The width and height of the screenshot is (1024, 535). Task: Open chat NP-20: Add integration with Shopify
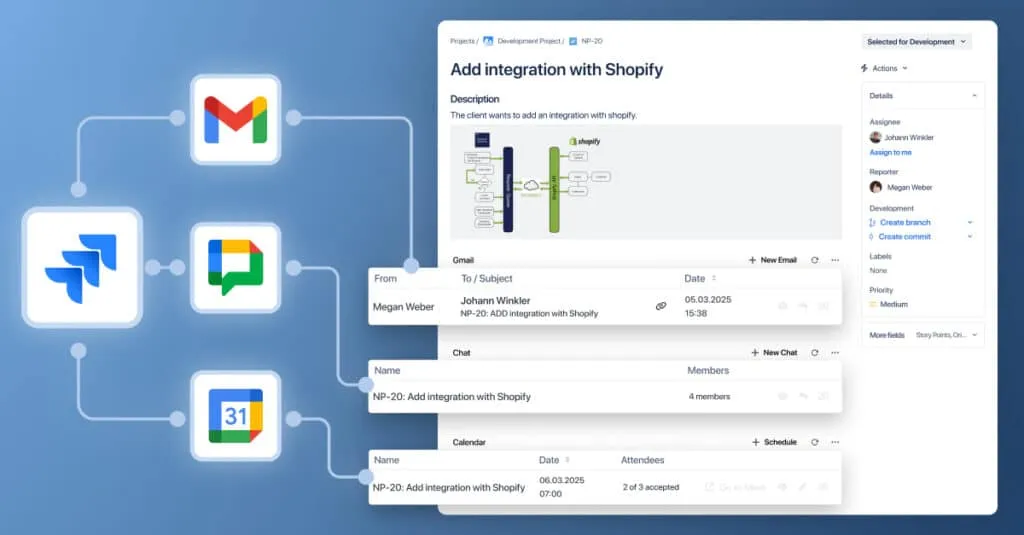pyautogui.click(x=451, y=397)
